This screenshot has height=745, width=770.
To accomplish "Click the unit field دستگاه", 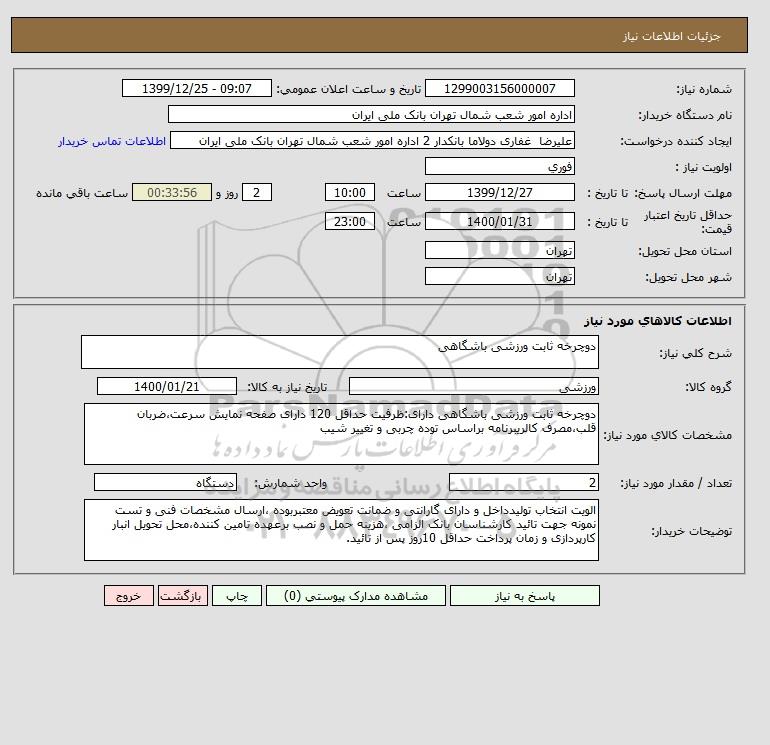I will pyautogui.click(x=165, y=483).
